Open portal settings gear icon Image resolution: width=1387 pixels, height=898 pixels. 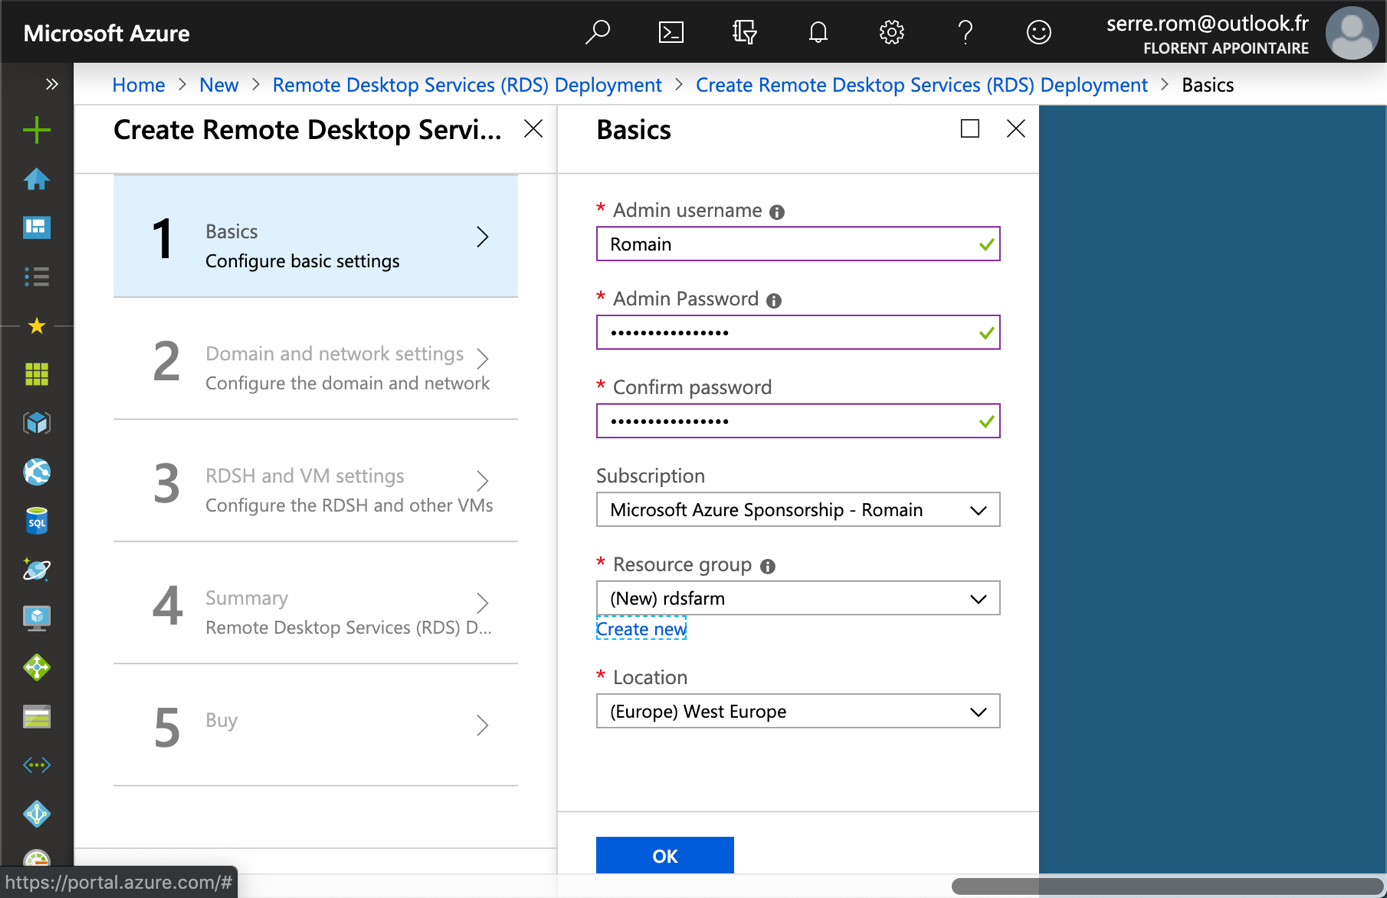pos(891,32)
